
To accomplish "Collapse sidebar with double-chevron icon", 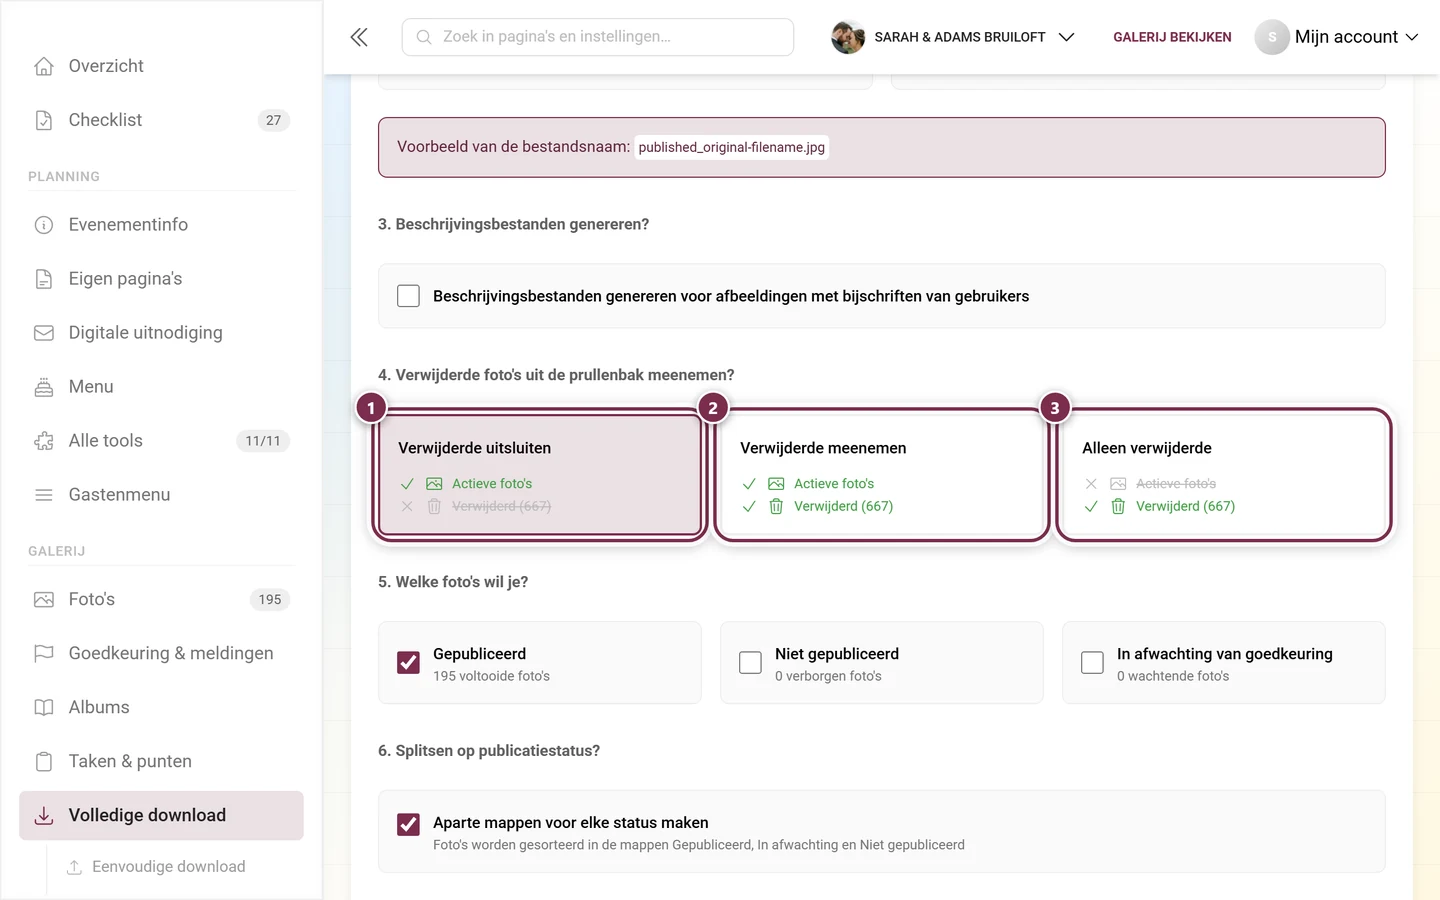I will [x=359, y=37].
